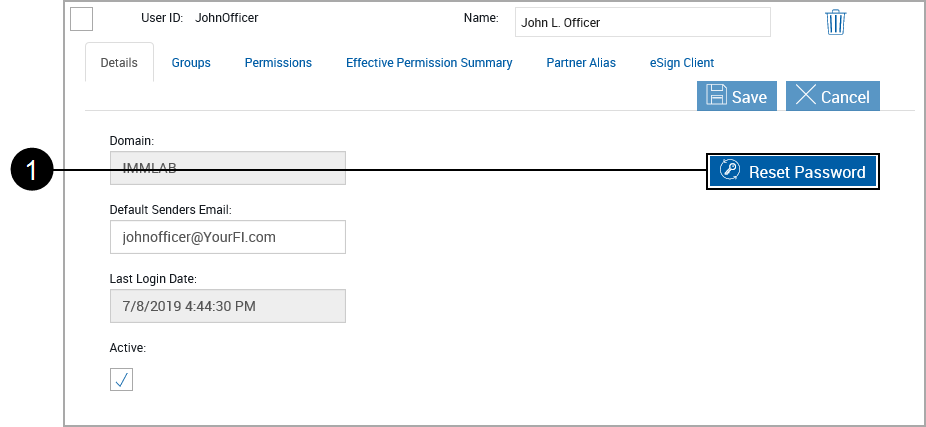View the Effective Permission Summary tab
This screenshot has width=926, height=427.
pyautogui.click(x=429, y=62)
